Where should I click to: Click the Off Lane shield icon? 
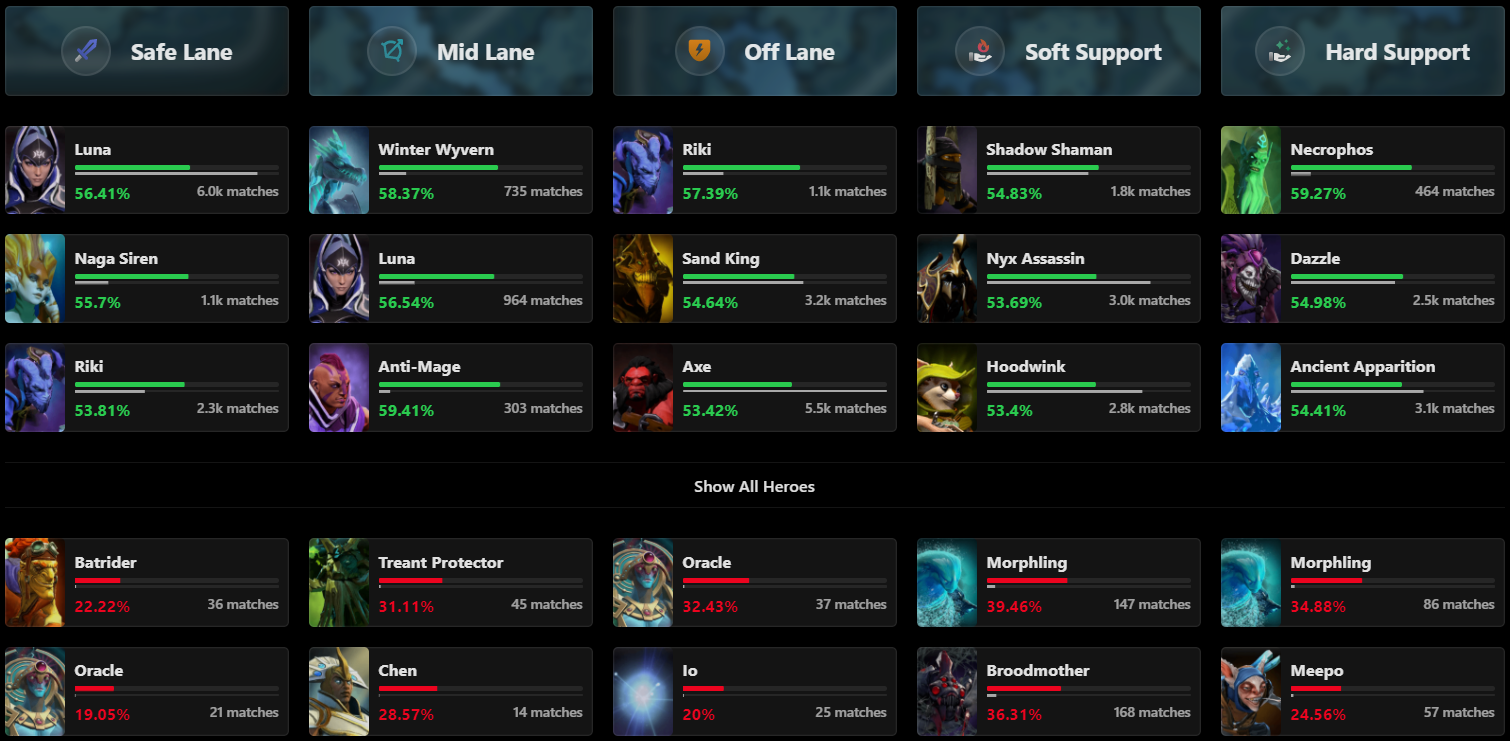(700, 51)
